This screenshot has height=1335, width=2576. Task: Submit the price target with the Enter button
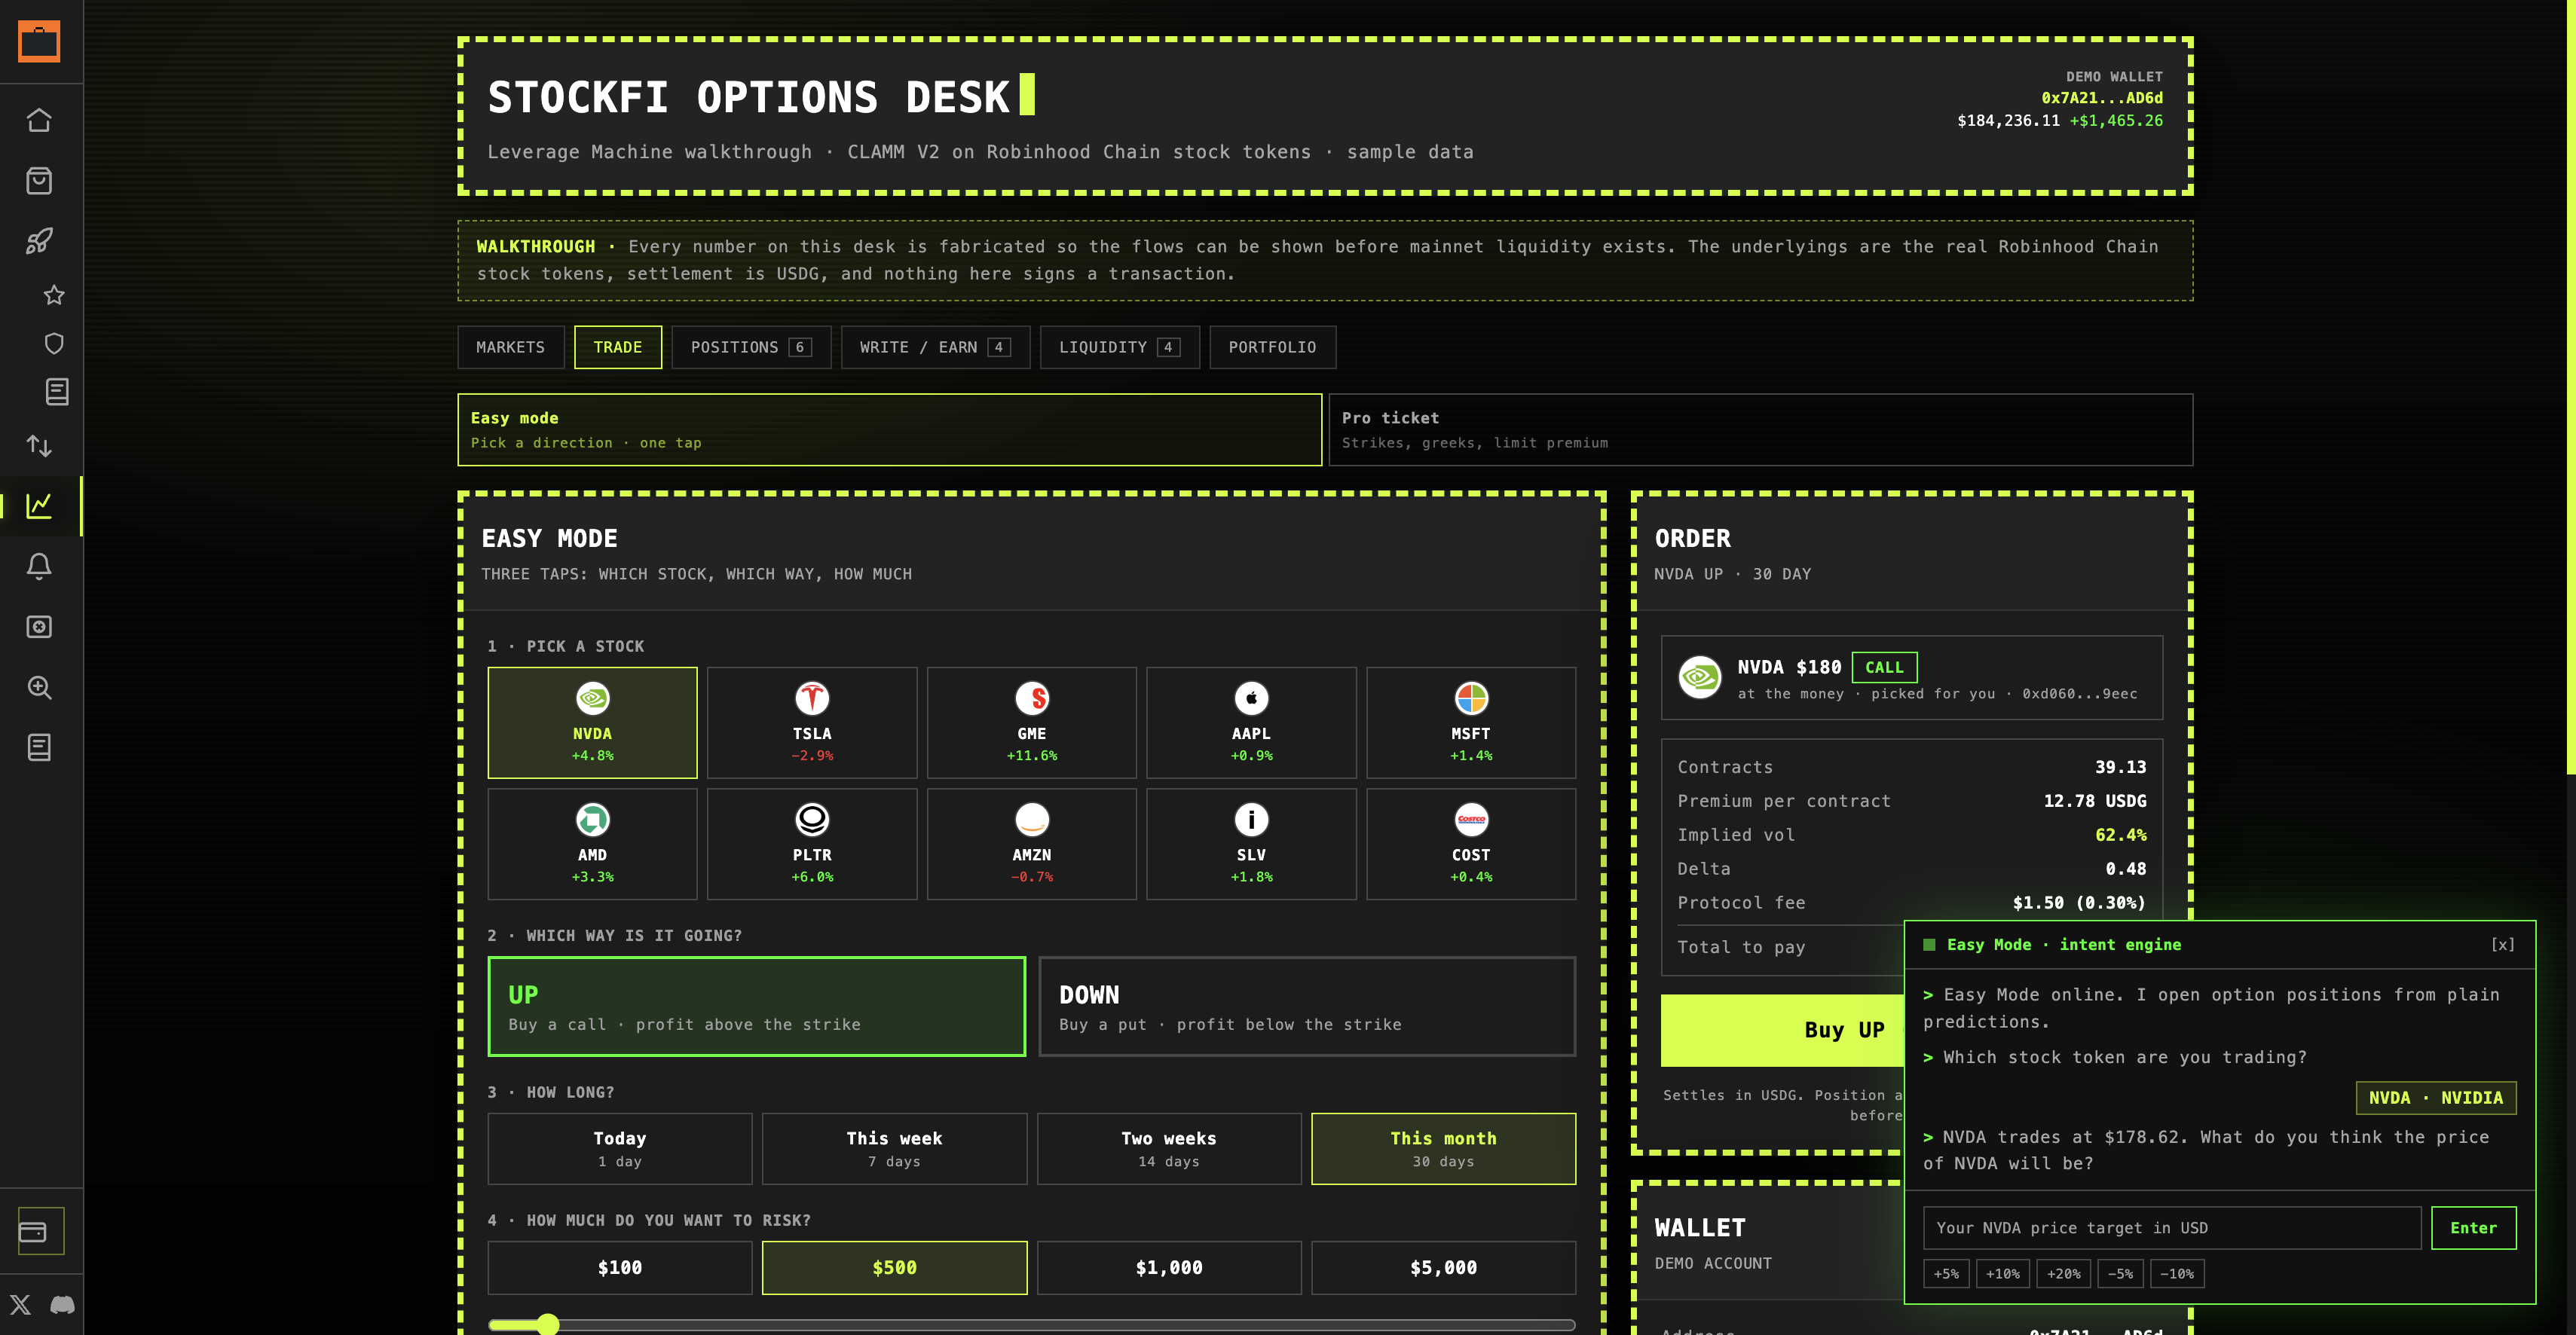click(x=2473, y=1228)
